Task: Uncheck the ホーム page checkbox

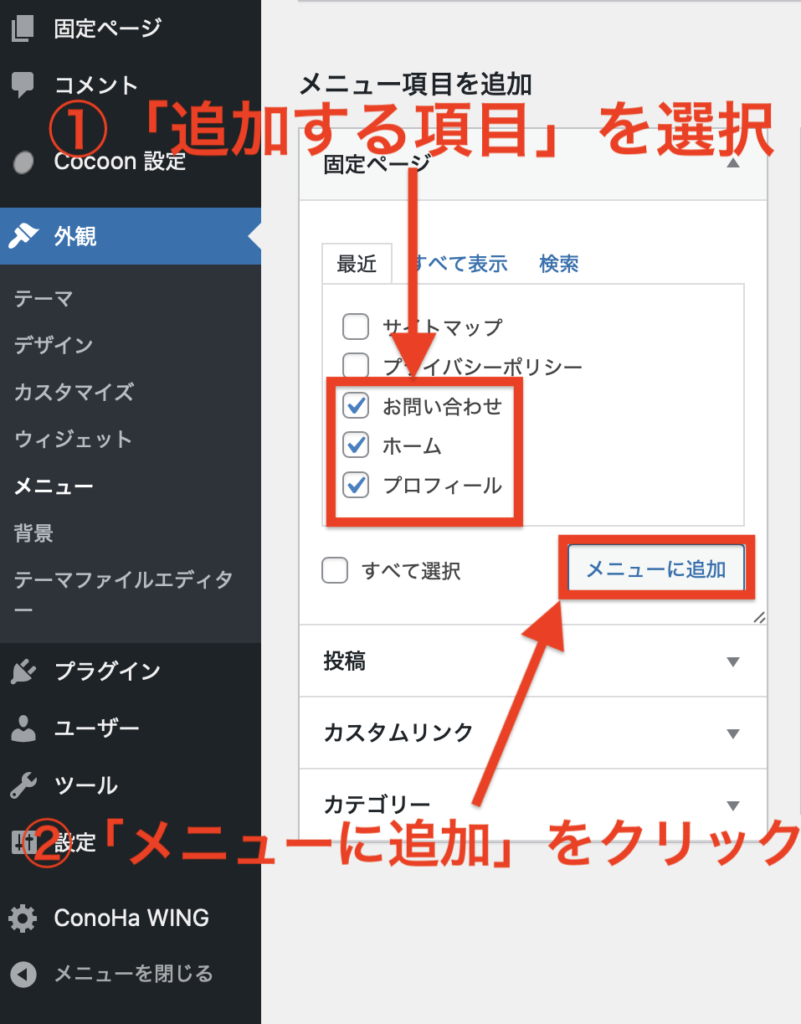Action: 355,446
